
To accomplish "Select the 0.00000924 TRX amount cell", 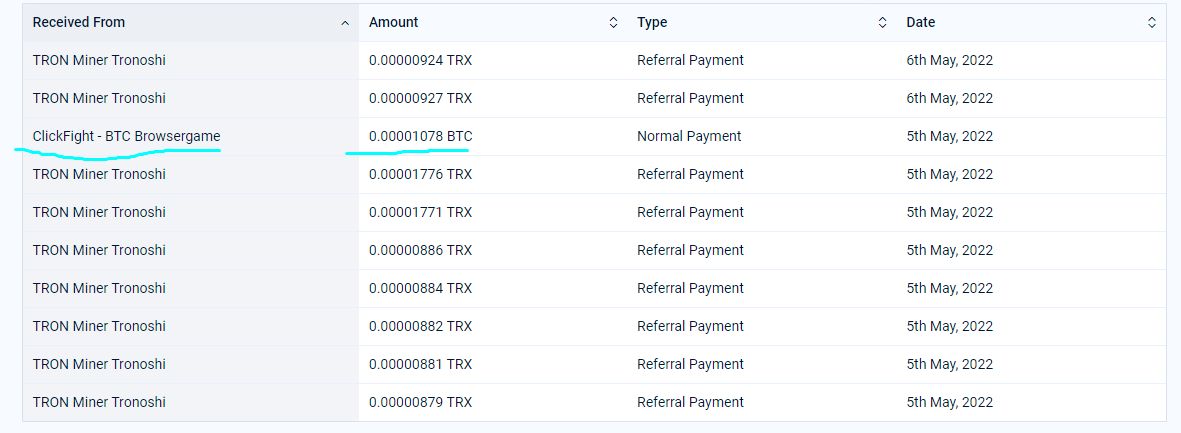I will coord(420,60).
